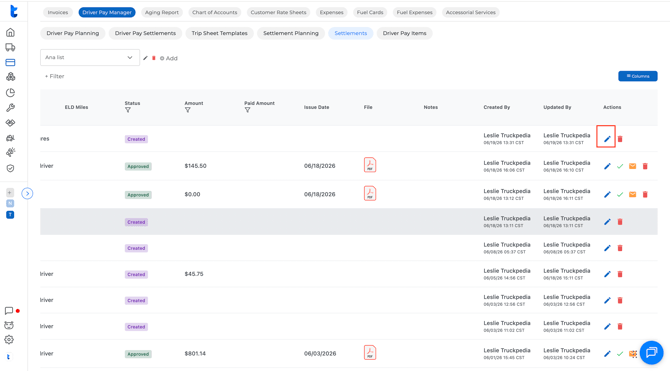This screenshot has width=670, height=371.
Task: Open the Paid Amount column filter funnel
Action: point(247,110)
